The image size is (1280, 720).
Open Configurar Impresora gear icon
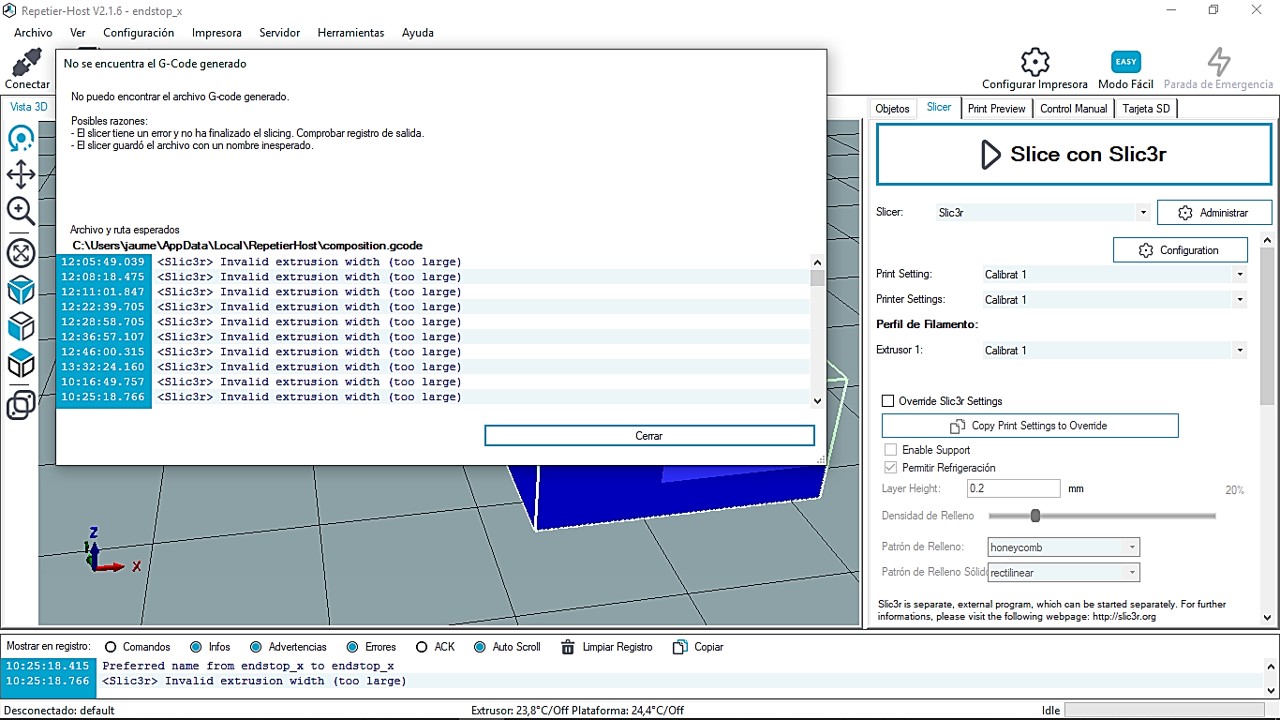[1035, 62]
